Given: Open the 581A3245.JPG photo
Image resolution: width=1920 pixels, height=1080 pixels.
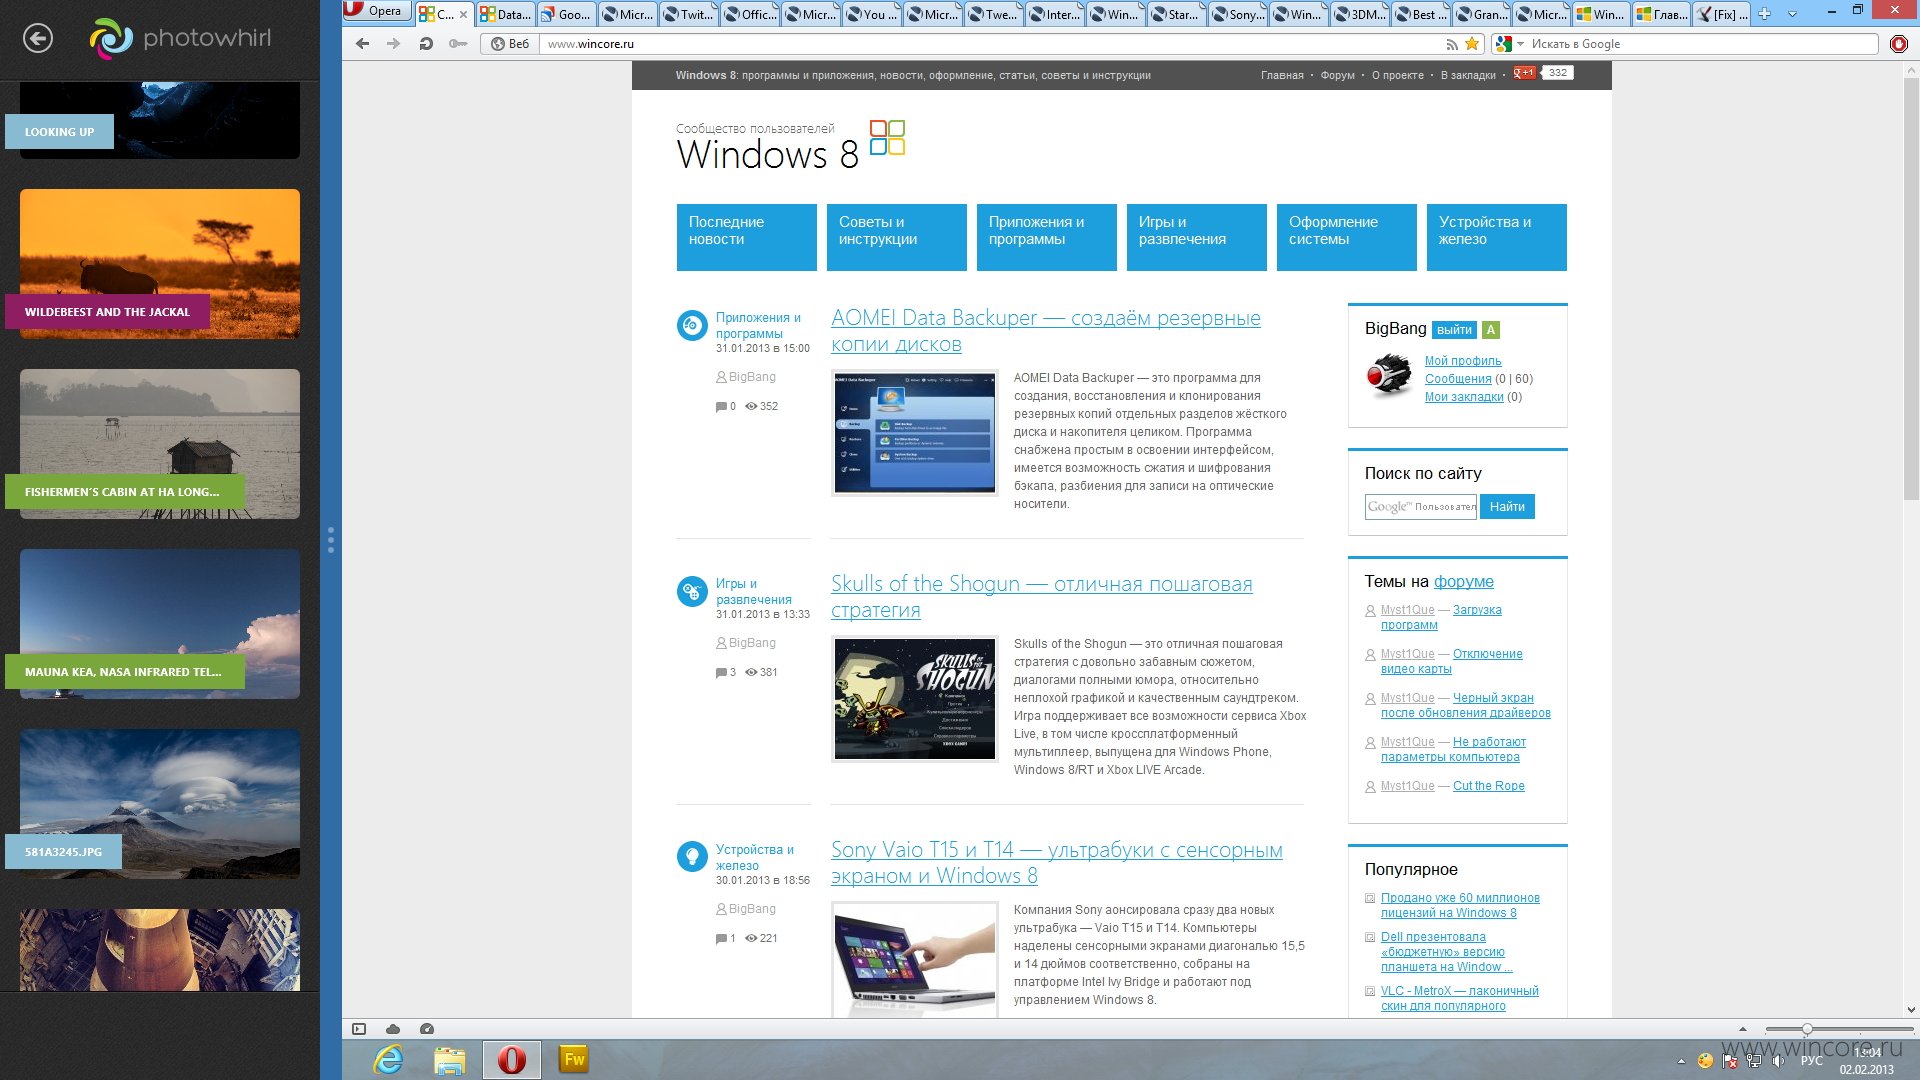Looking at the screenshot, I should click(160, 804).
